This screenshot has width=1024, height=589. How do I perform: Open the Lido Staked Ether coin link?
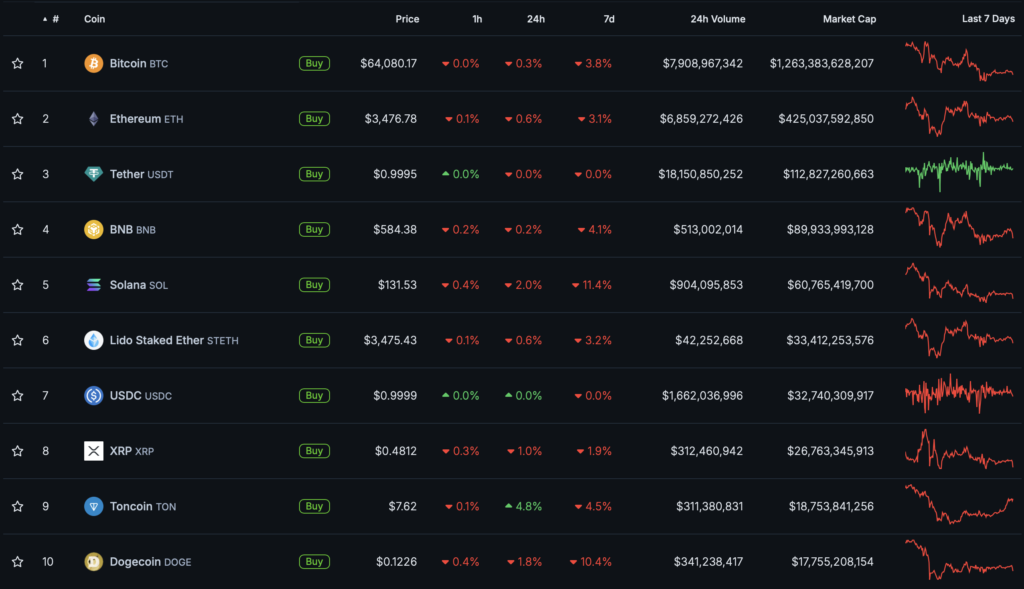(157, 340)
